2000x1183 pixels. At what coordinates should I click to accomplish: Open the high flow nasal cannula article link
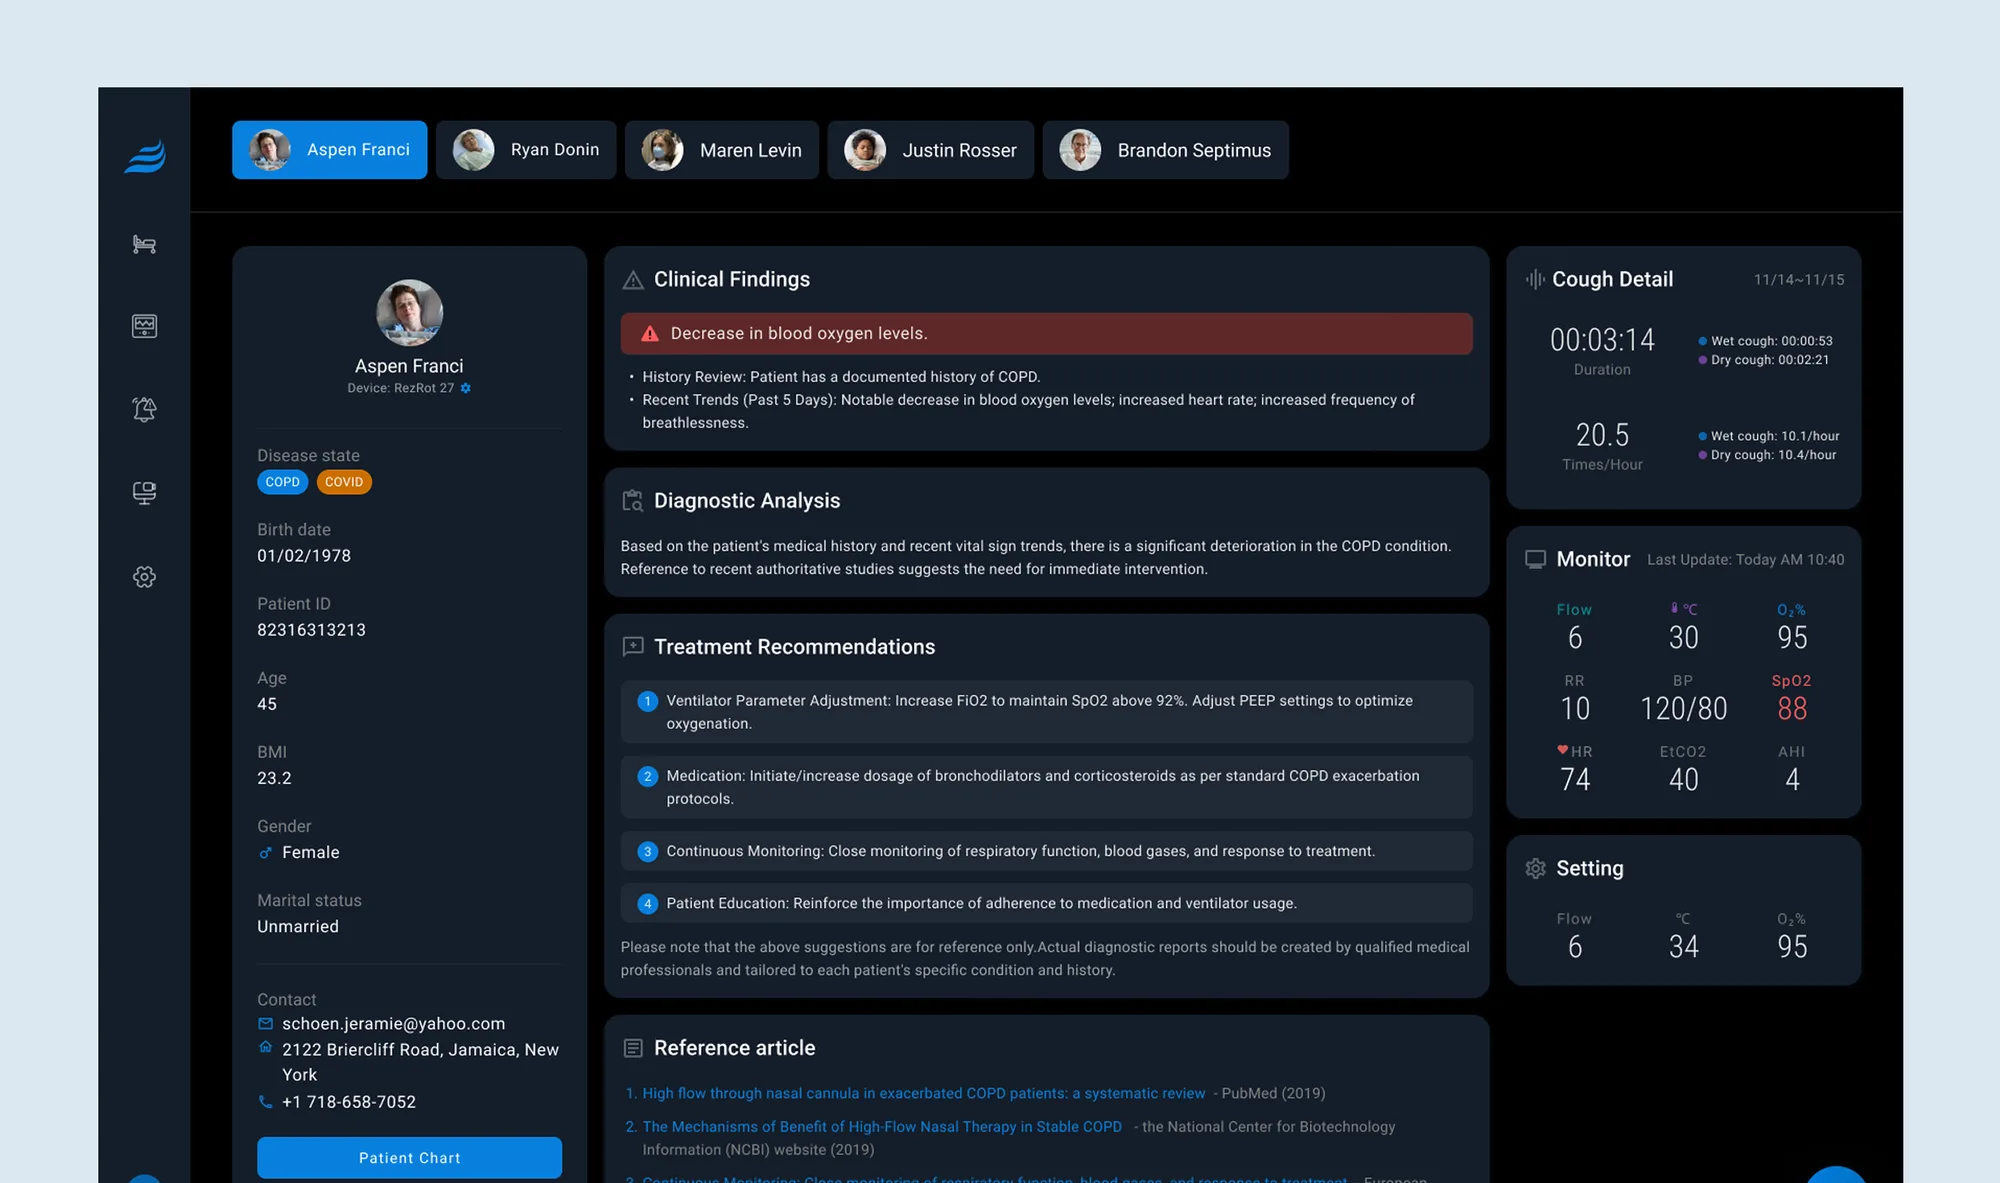(923, 1093)
